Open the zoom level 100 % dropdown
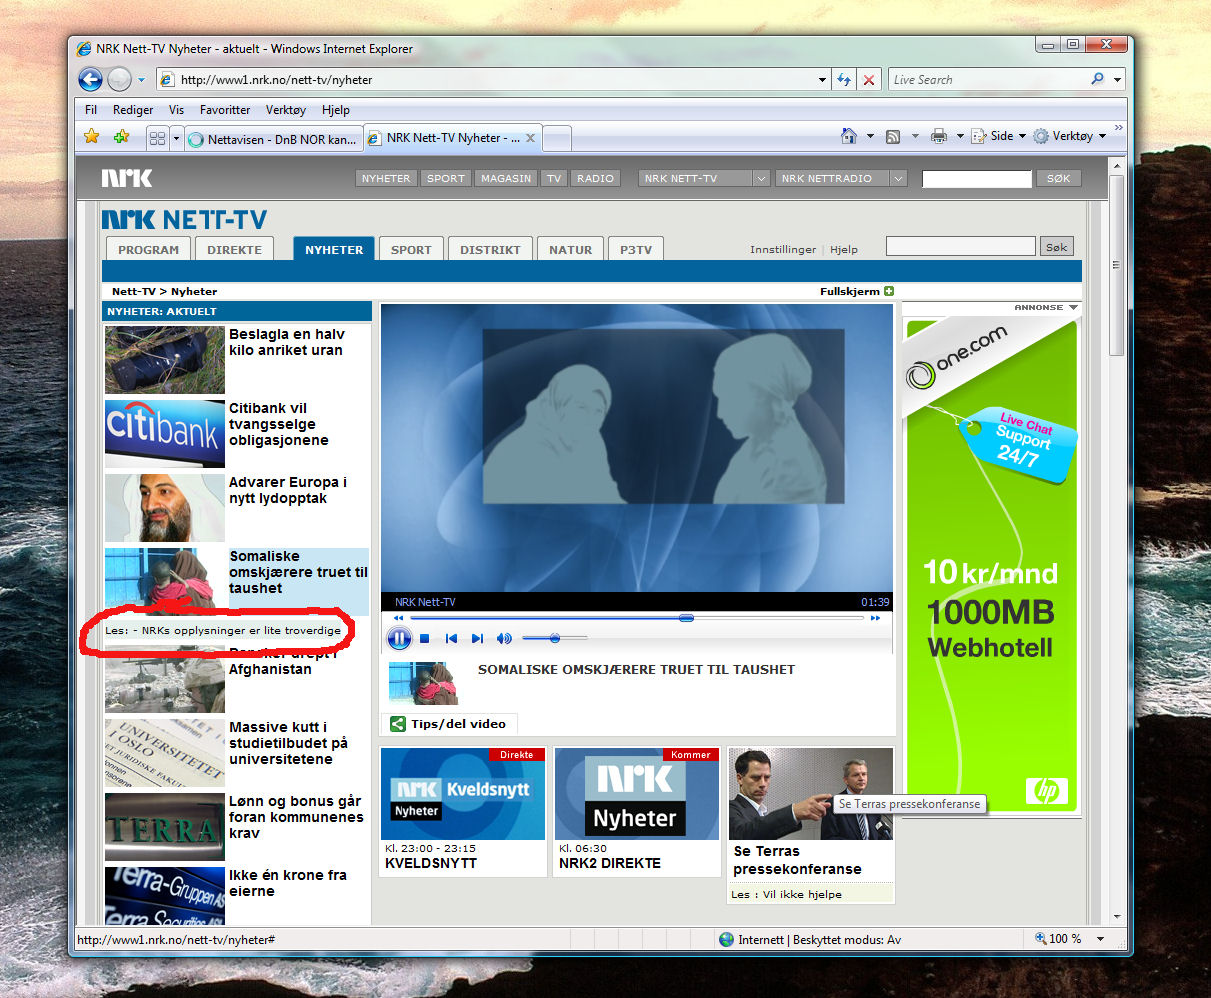This screenshot has height=998, width=1211. click(x=1102, y=939)
